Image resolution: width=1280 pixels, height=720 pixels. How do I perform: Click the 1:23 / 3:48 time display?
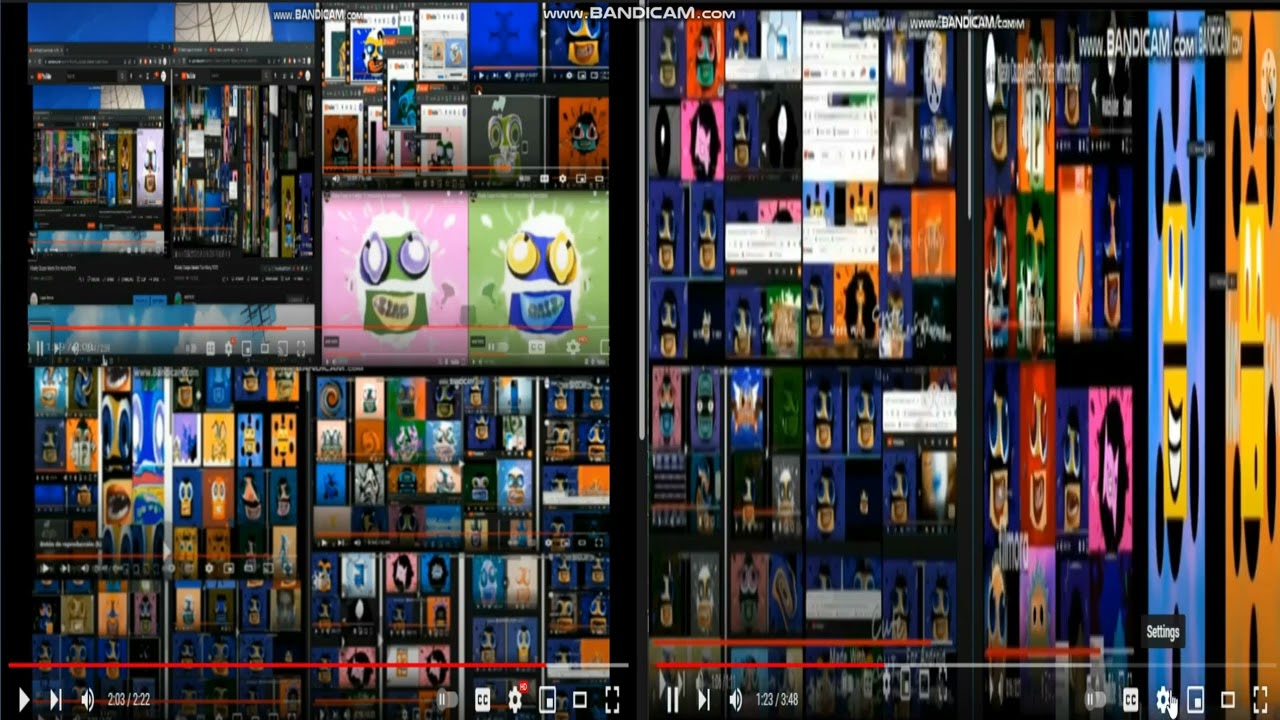point(777,700)
